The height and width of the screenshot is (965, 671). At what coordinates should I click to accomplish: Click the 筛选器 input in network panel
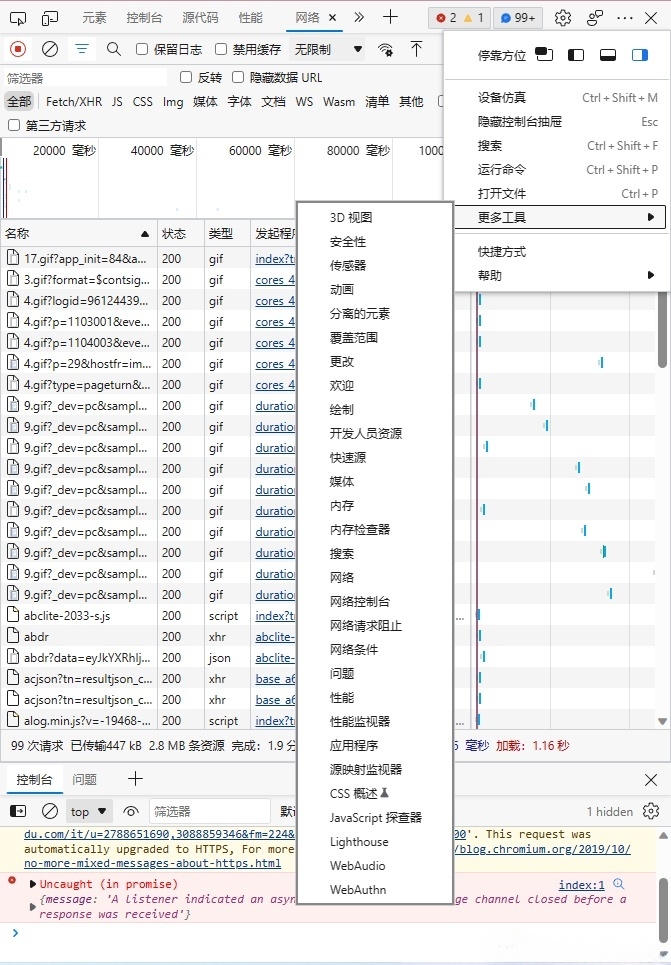pos(85,77)
